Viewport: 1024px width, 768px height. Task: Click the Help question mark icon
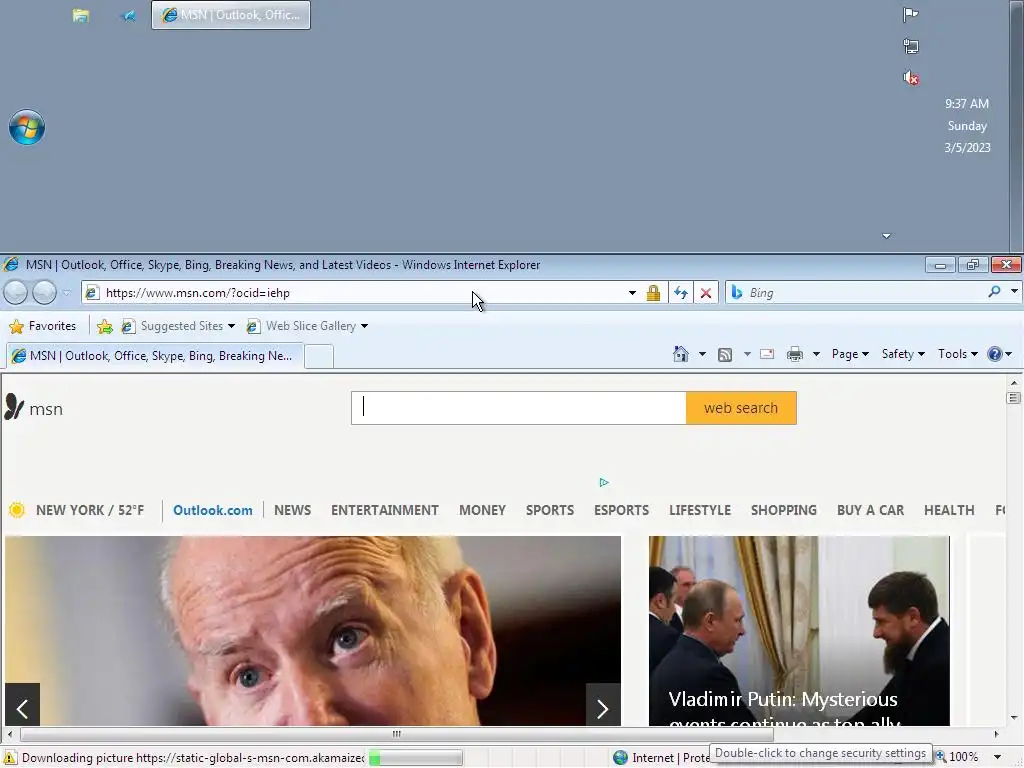pyautogui.click(x=995, y=354)
